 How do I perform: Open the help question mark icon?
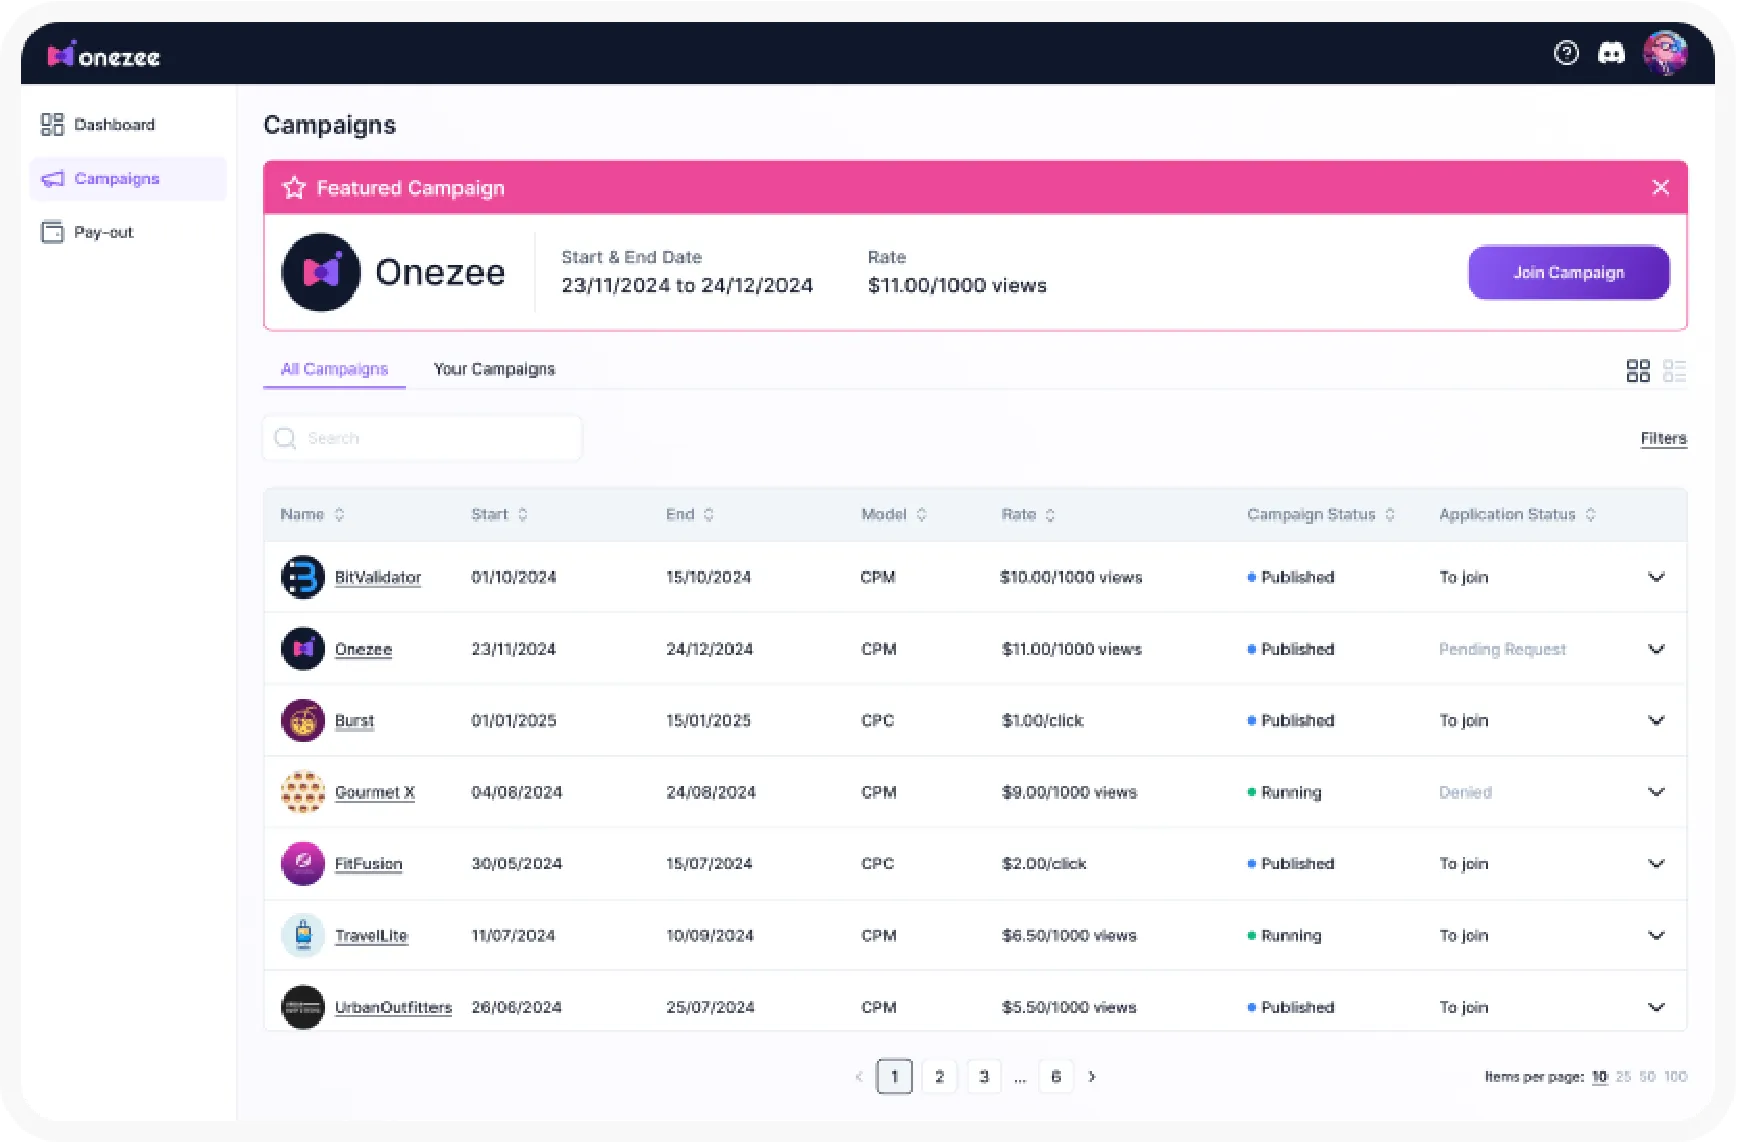coord(1566,53)
